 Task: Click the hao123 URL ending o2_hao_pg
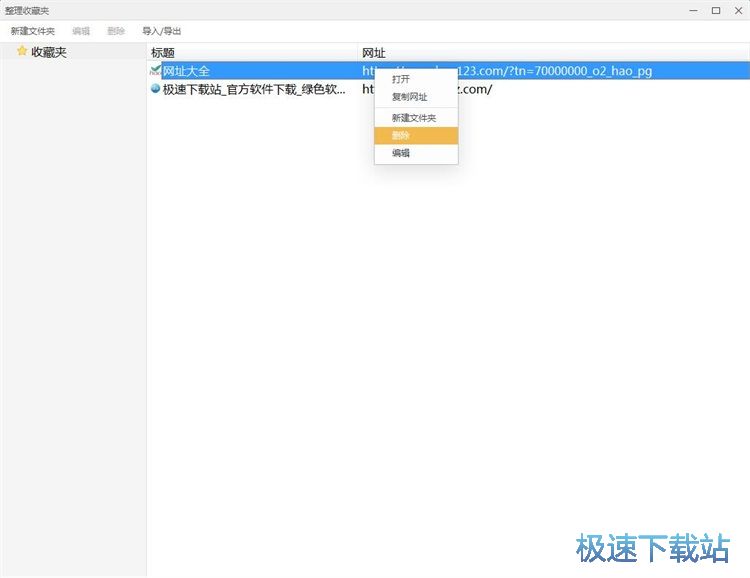[507, 71]
